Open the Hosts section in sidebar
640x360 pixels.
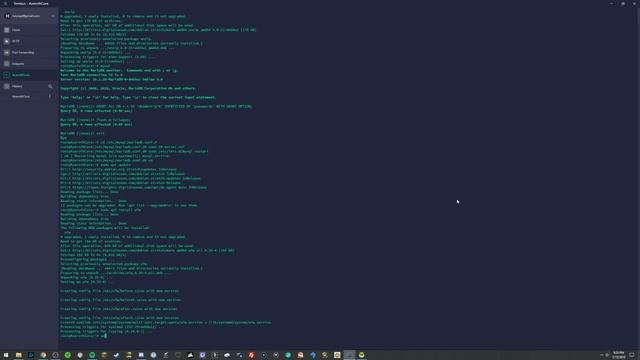29,30
